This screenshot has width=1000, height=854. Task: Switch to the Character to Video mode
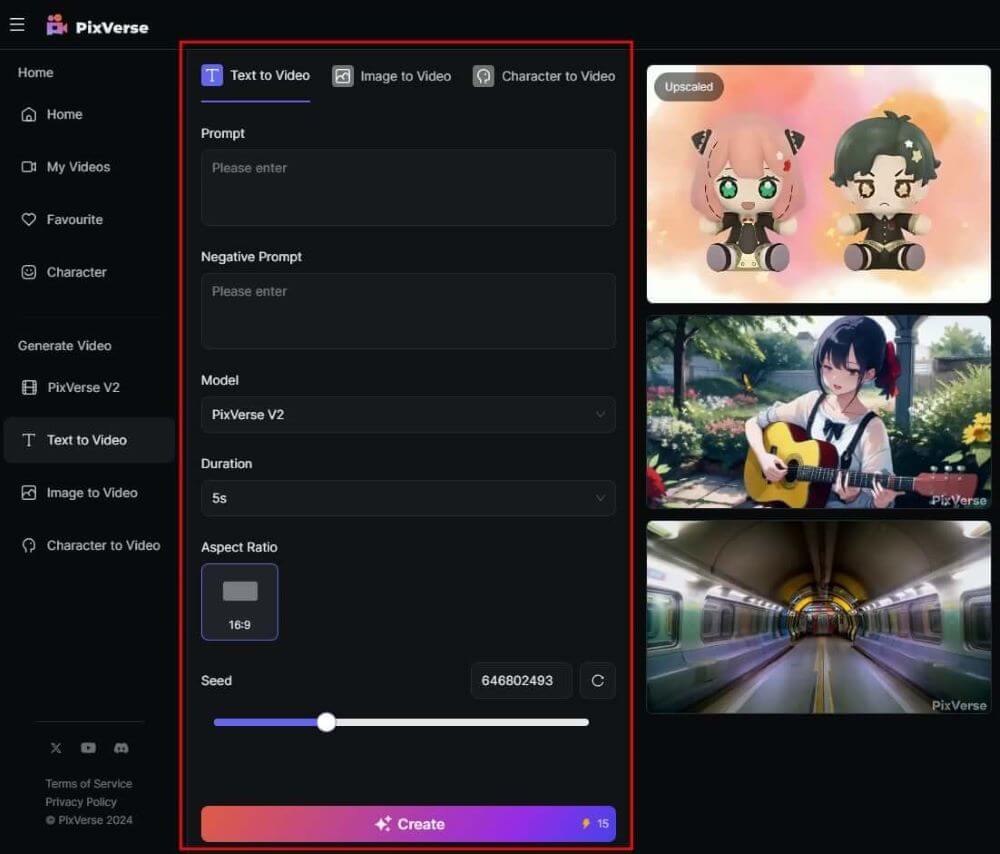[x=544, y=75]
